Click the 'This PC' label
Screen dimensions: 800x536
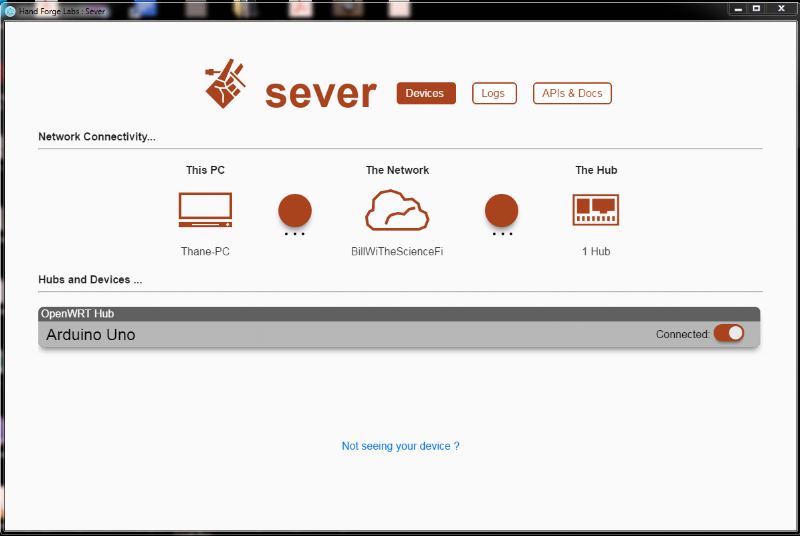[205, 170]
